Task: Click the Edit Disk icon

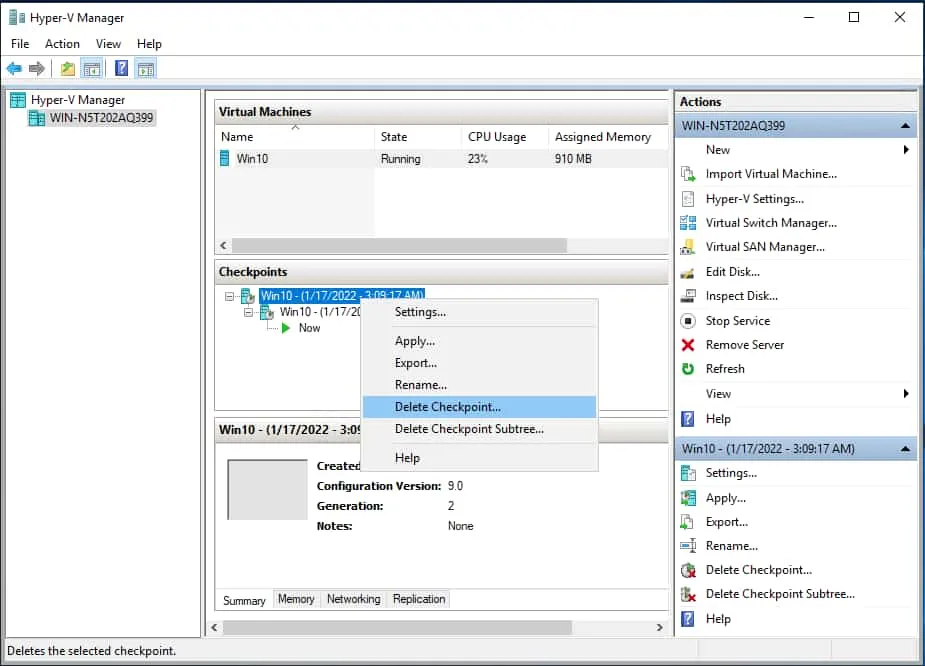Action: point(688,272)
